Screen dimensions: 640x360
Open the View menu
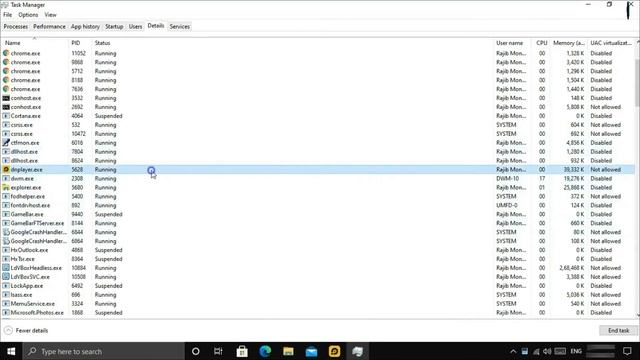(51, 15)
